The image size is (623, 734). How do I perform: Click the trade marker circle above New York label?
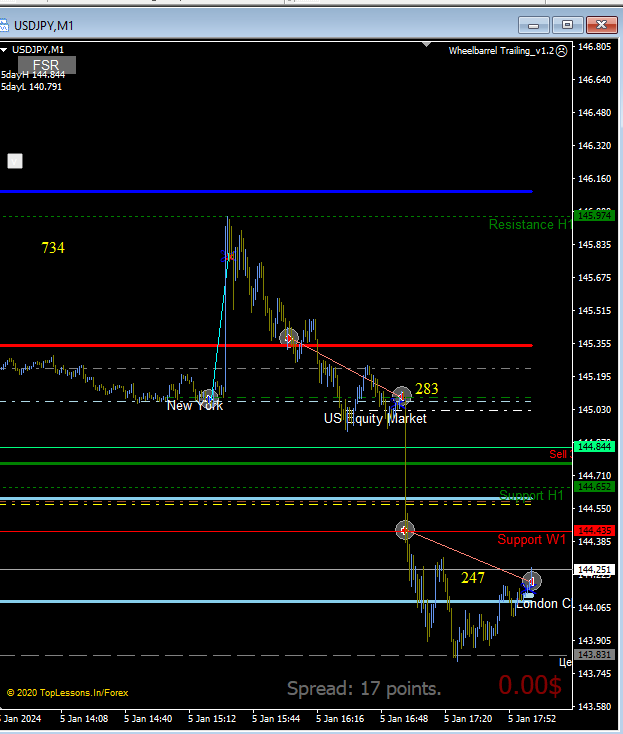[209, 398]
